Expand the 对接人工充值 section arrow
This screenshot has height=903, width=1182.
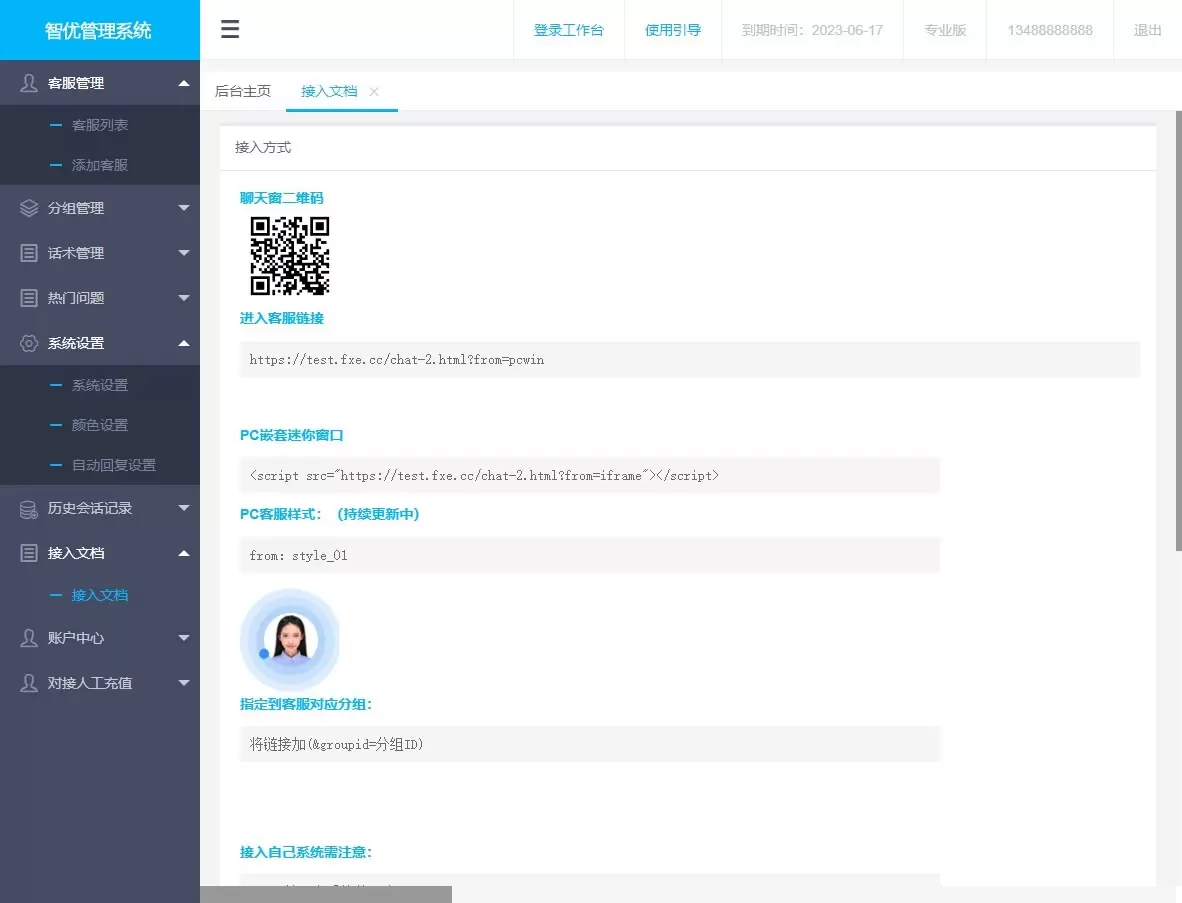point(184,683)
